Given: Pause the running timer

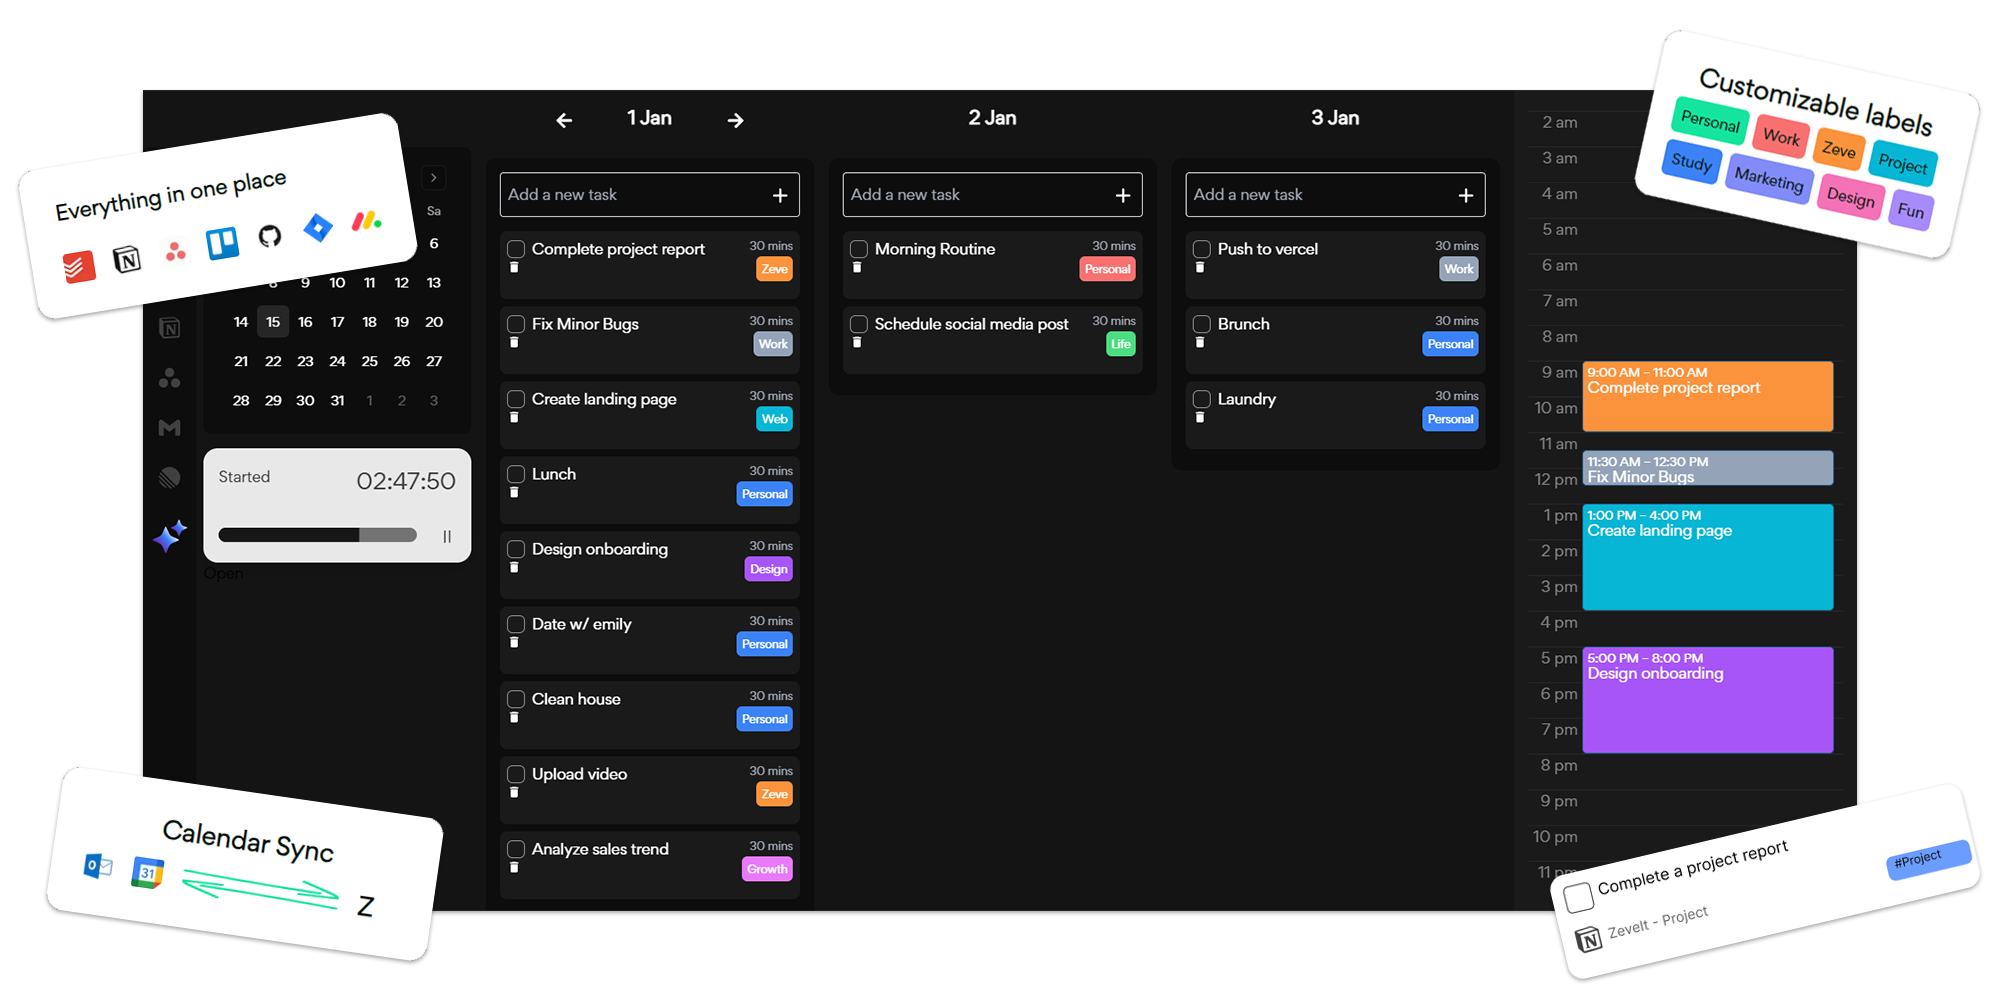Looking at the screenshot, I should tap(447, 536).
